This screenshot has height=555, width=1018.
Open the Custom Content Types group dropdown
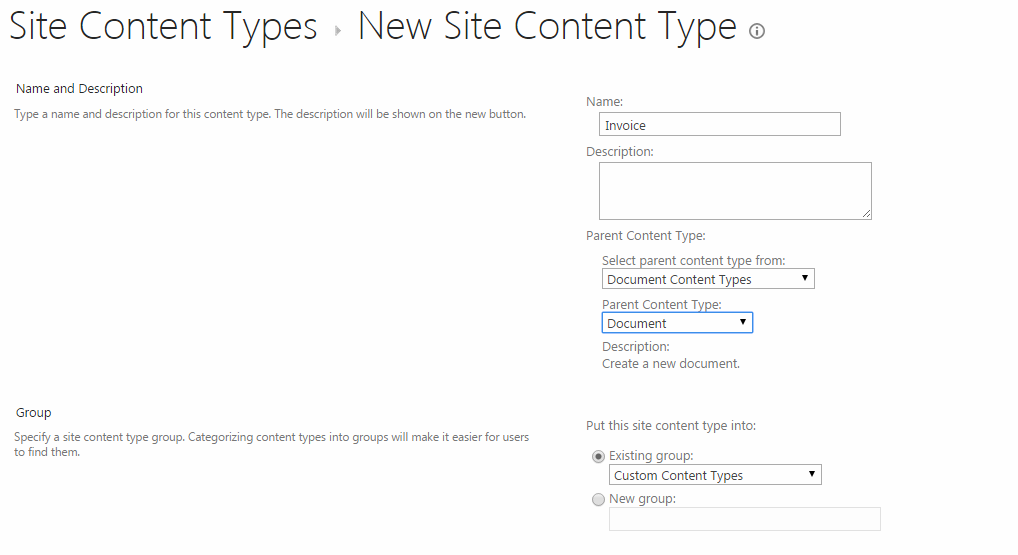point(715,475)
